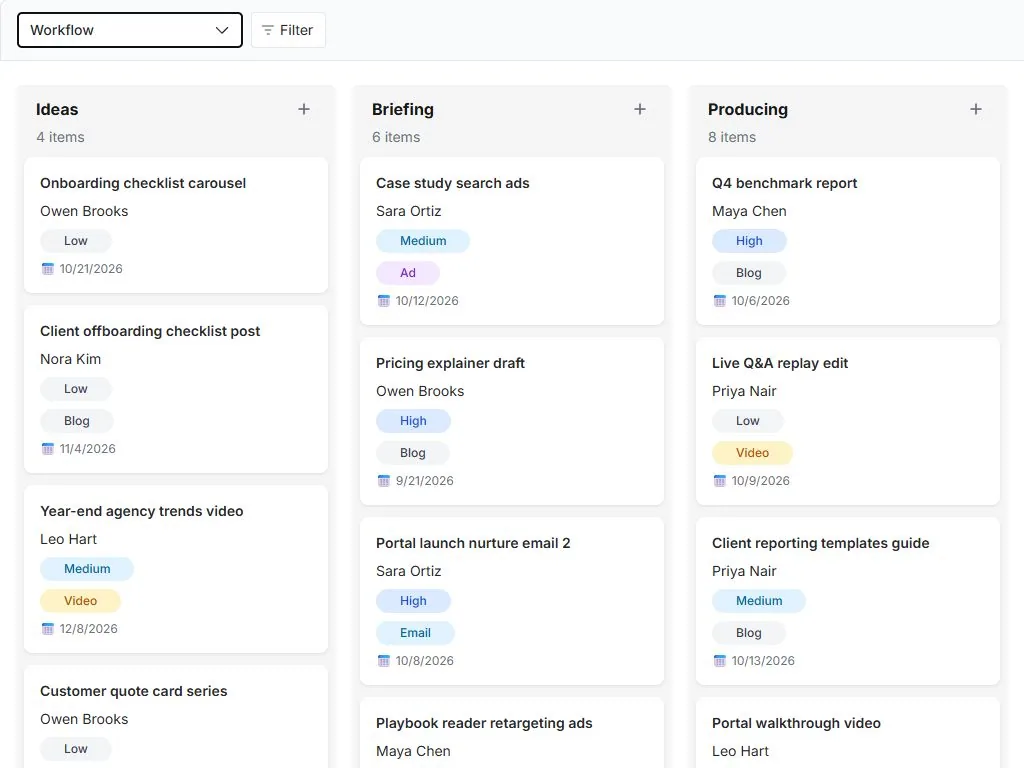Click assignee Leo Hart on Year-end trends video
This screenshot has width=1024, height=768.
pos(69,539)
